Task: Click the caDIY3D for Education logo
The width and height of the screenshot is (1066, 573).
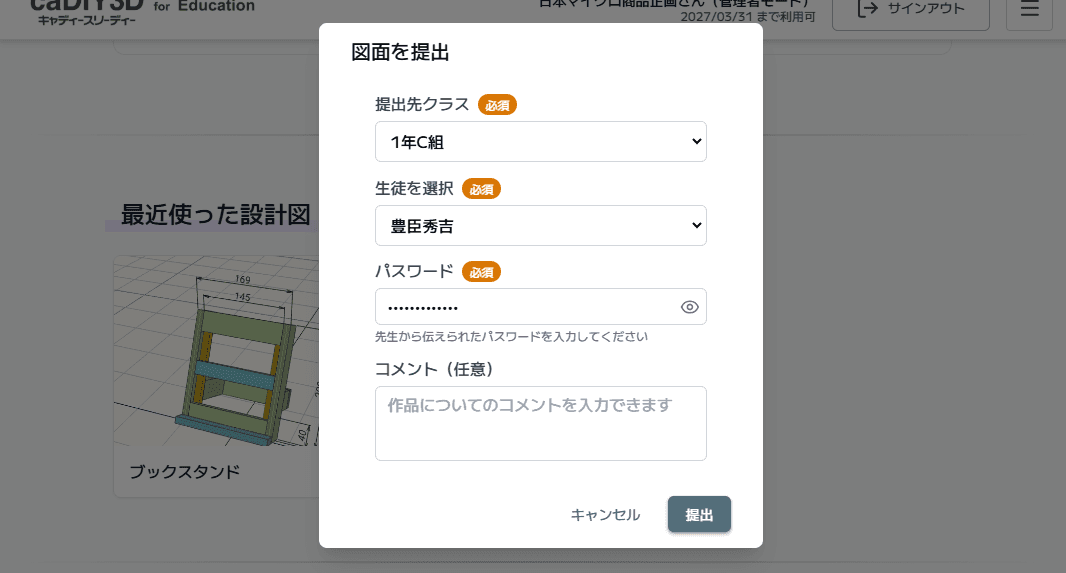Action: point(142,10)
